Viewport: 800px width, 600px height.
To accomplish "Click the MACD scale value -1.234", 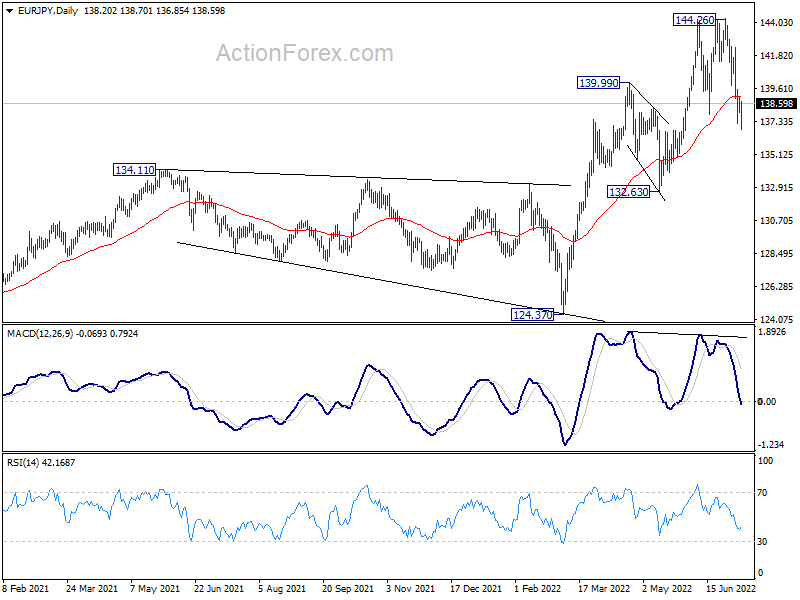I will 771,445.
